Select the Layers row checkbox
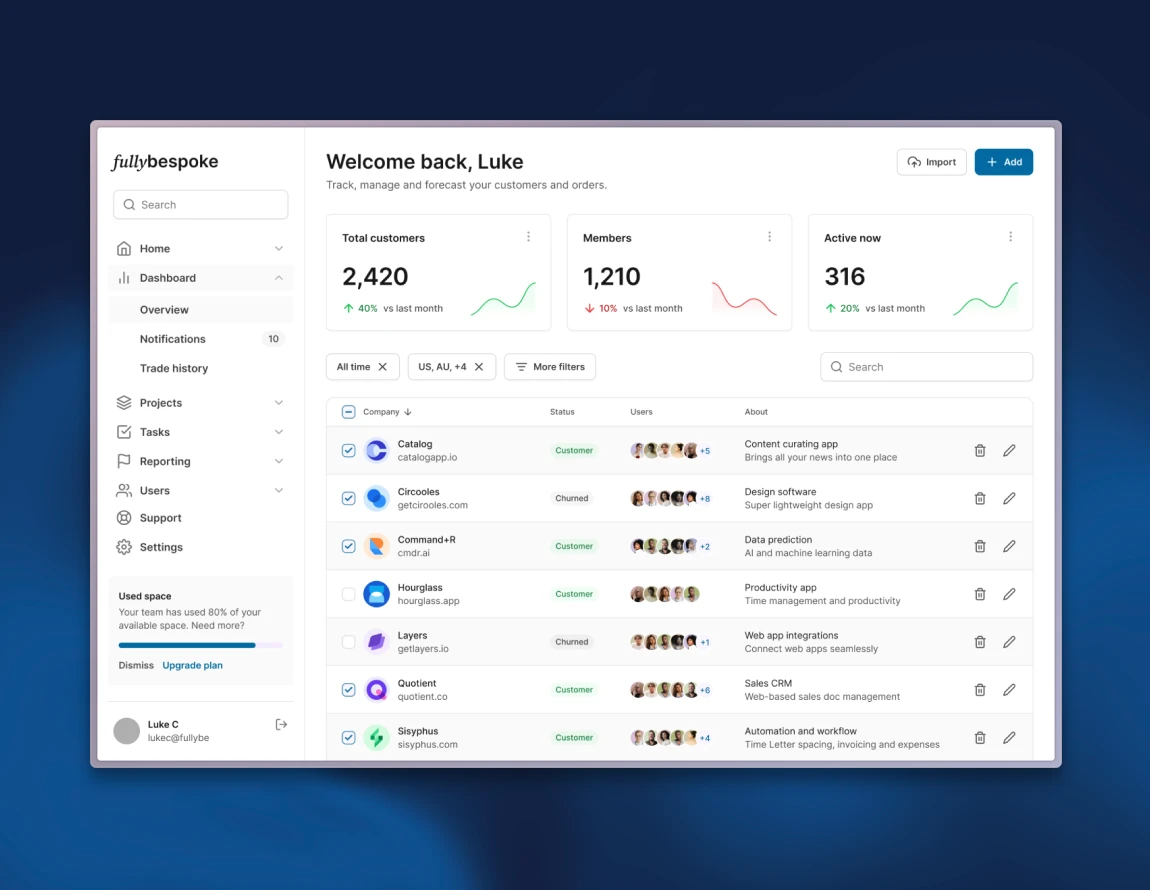The image size is (1150, 890). [x=348, y=642]
